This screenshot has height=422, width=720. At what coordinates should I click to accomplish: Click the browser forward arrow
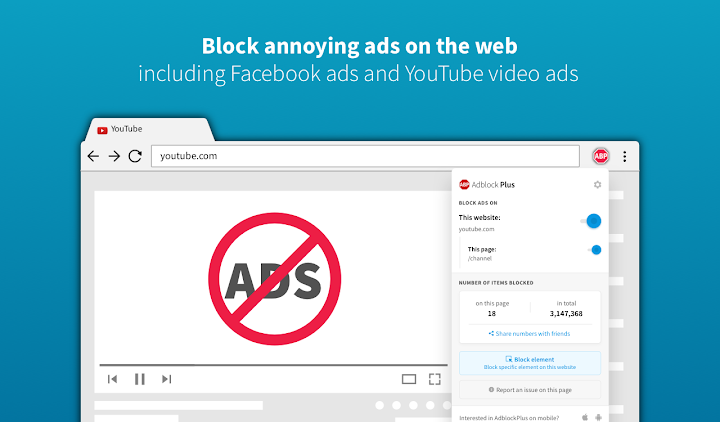[114, 156]
